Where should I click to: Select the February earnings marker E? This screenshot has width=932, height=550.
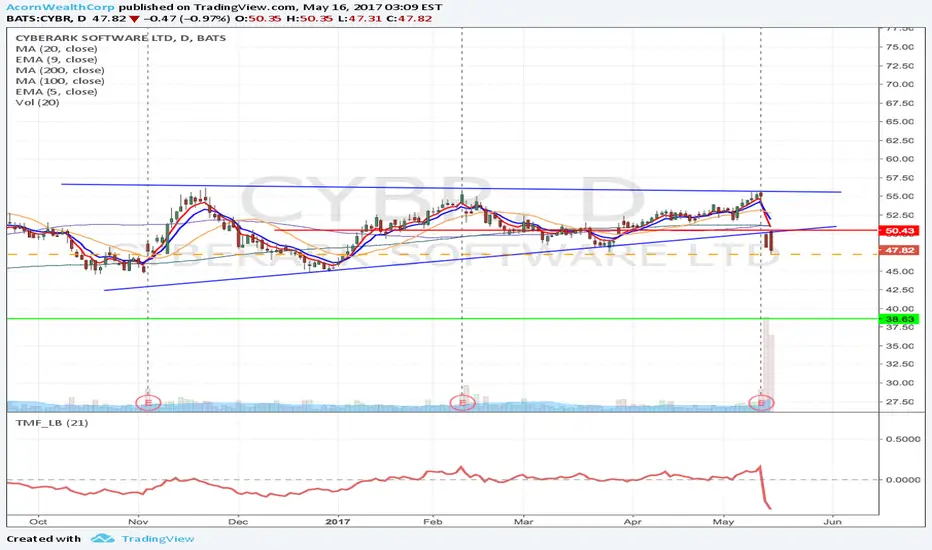(462, 403)
